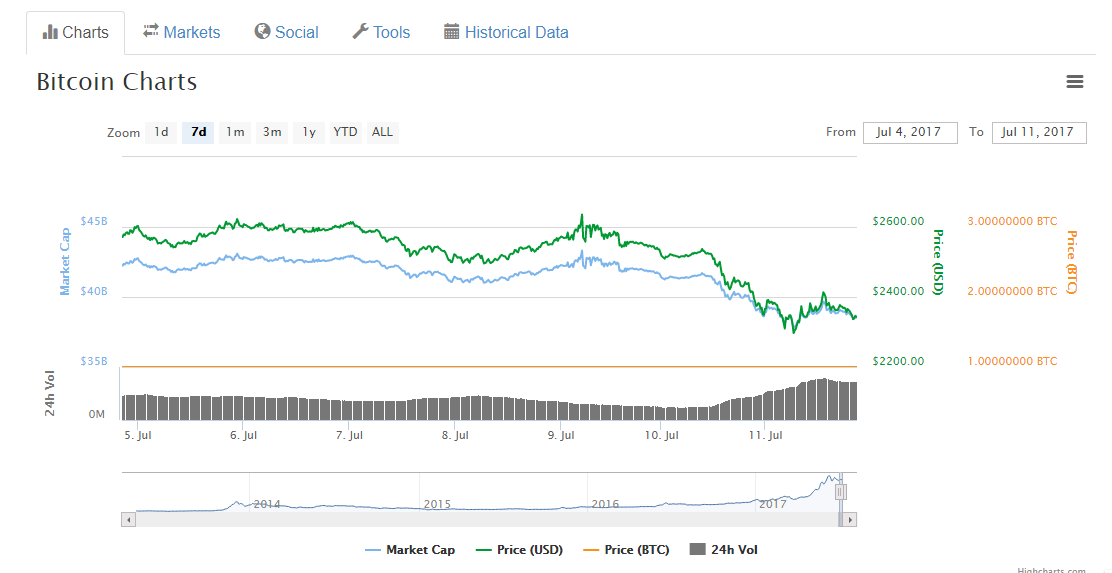Click 2017 in the navigator timeline
The image size is (1112, 573).
773,504
